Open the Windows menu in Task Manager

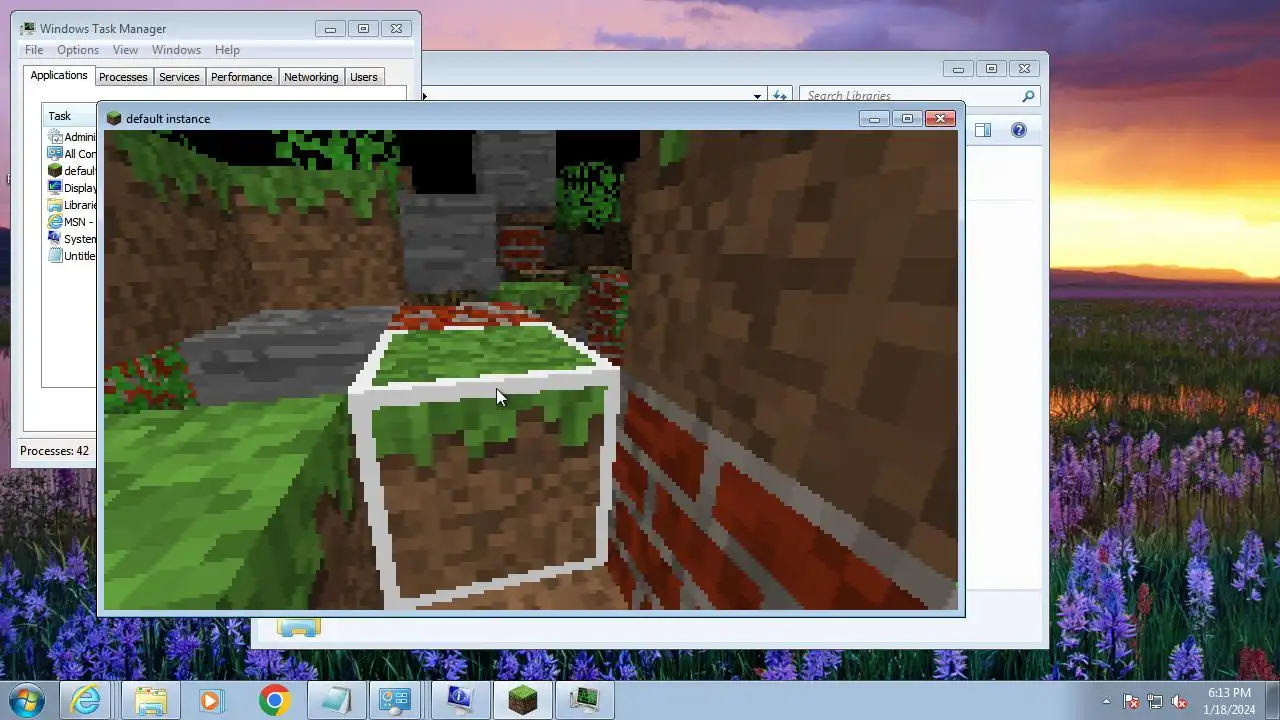pyautogui.click(x=176, y=50)
